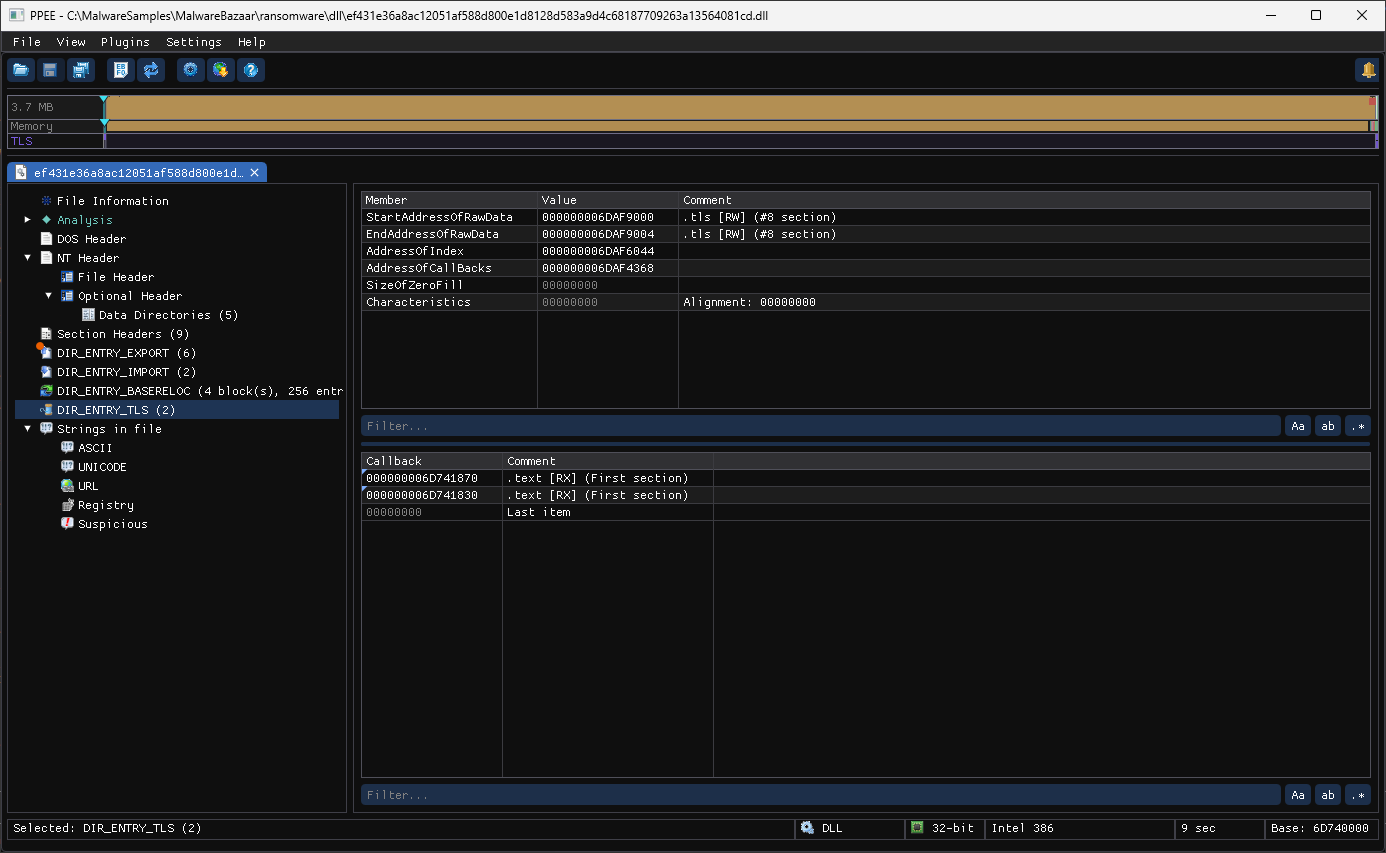
Task: Sort by the Member column header
Action: click(449, 200)
